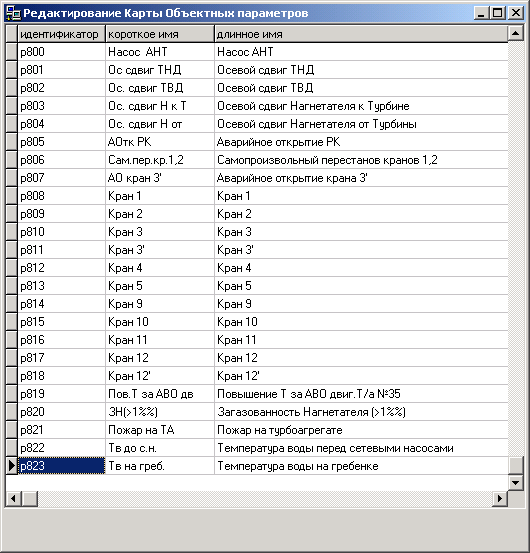Click horizontal scrollbar left arrow
The width and height of the screenshot is (530, 553).
[x=13, y=499]
